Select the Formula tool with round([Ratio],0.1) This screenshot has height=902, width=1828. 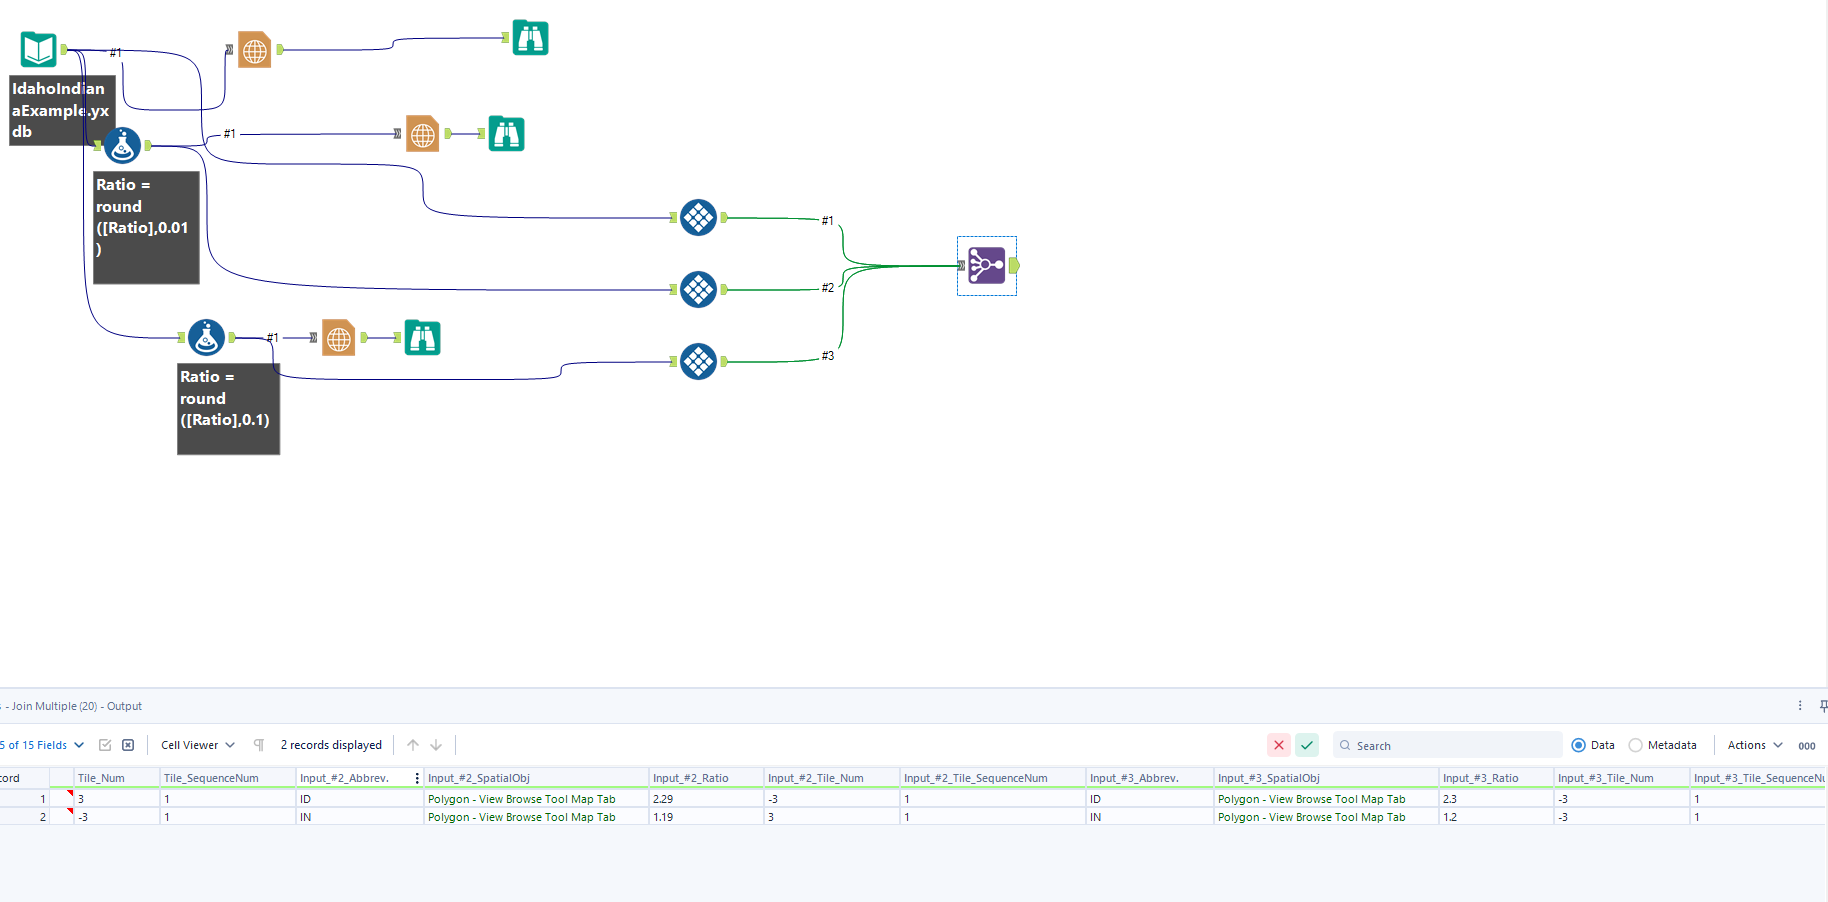206,337
